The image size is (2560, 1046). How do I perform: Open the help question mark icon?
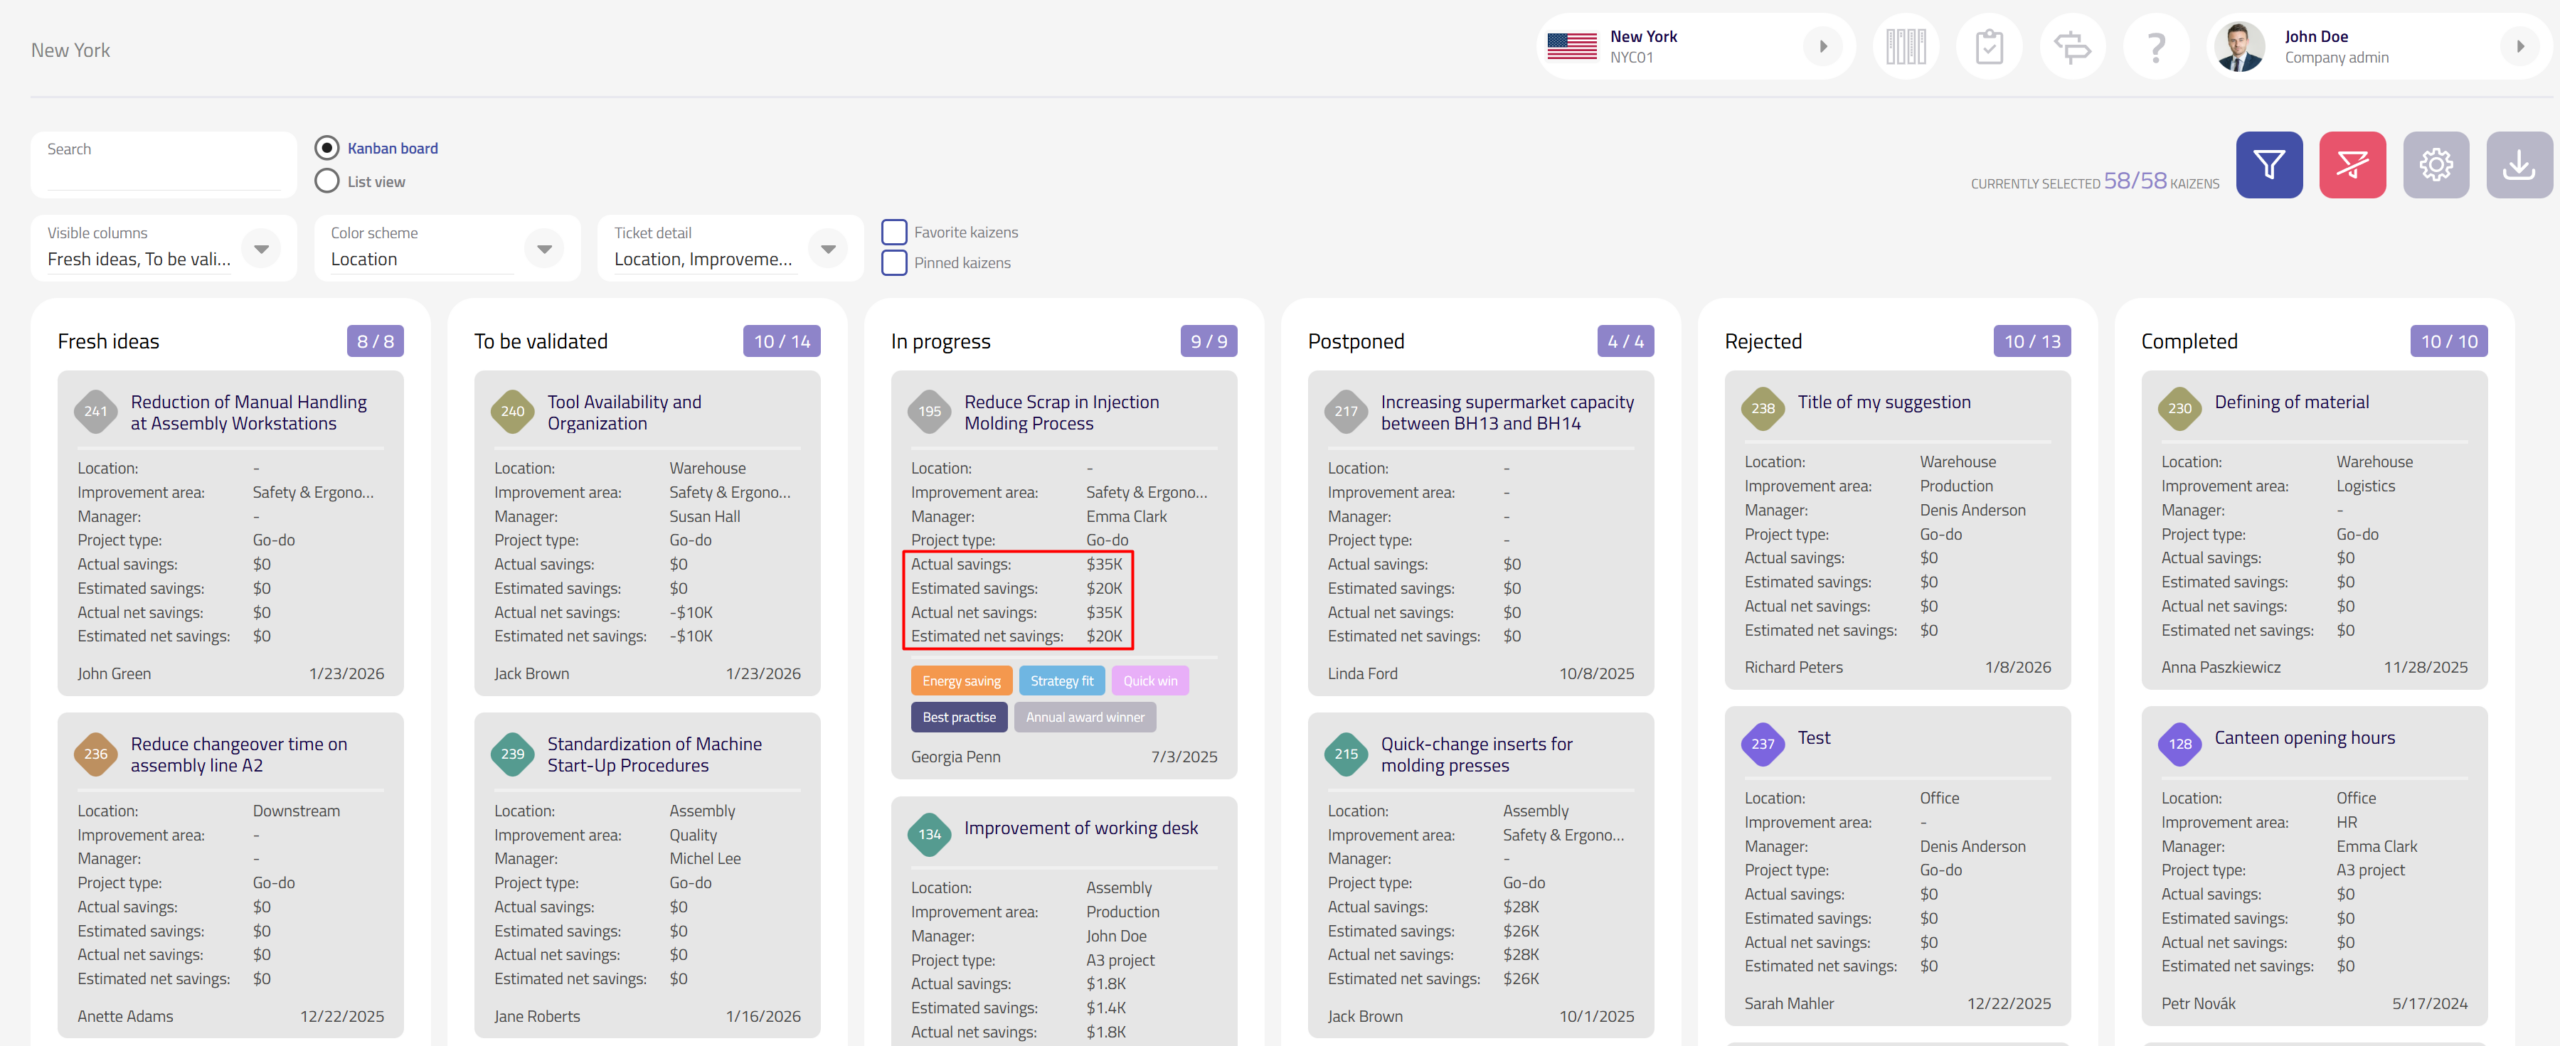[x=2156, y=47]
